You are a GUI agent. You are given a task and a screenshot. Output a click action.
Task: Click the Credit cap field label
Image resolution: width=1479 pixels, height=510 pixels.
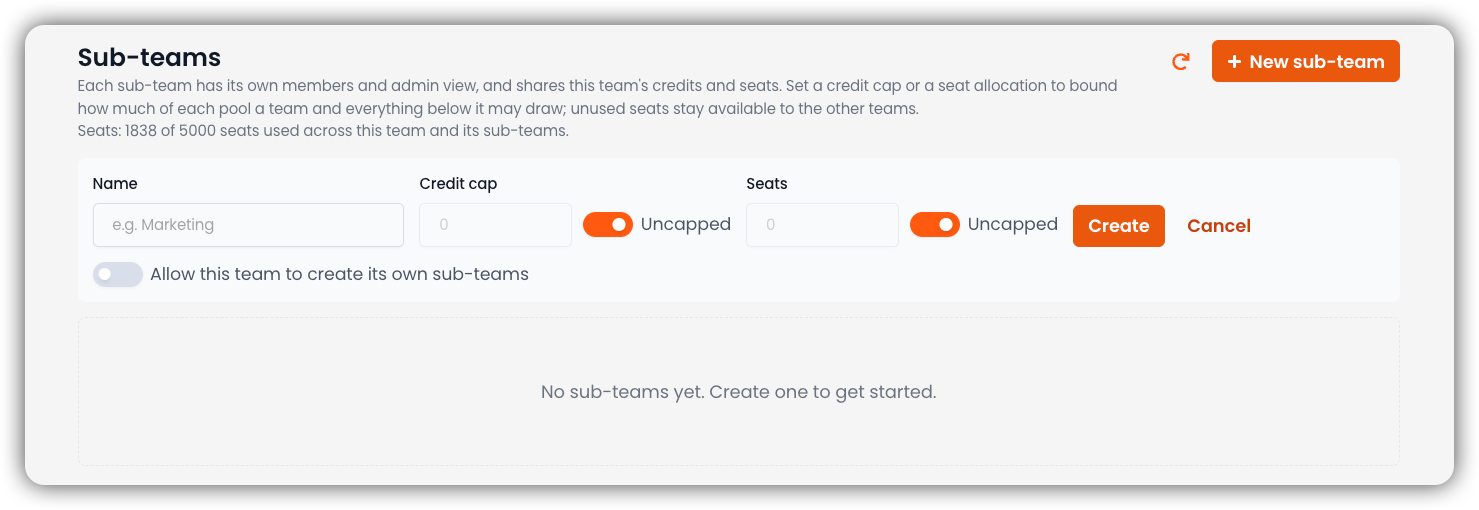click(x=458, y=184)
